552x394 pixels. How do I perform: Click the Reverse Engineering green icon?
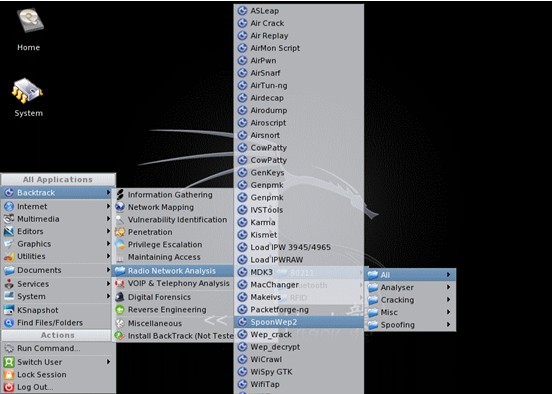pos(120,309)
